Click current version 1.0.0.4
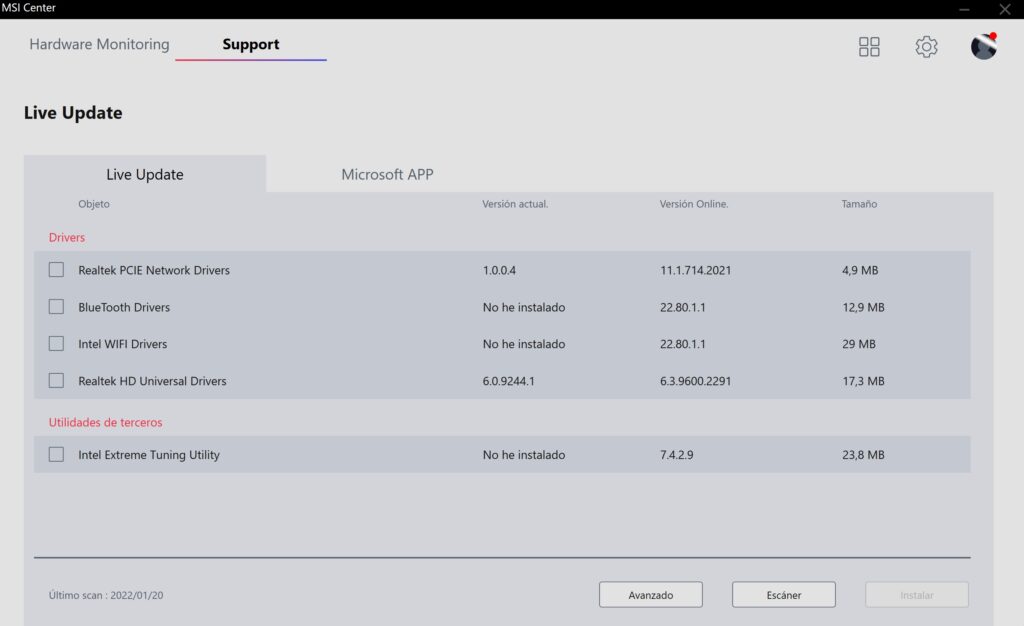 click(x=499, y=270)
